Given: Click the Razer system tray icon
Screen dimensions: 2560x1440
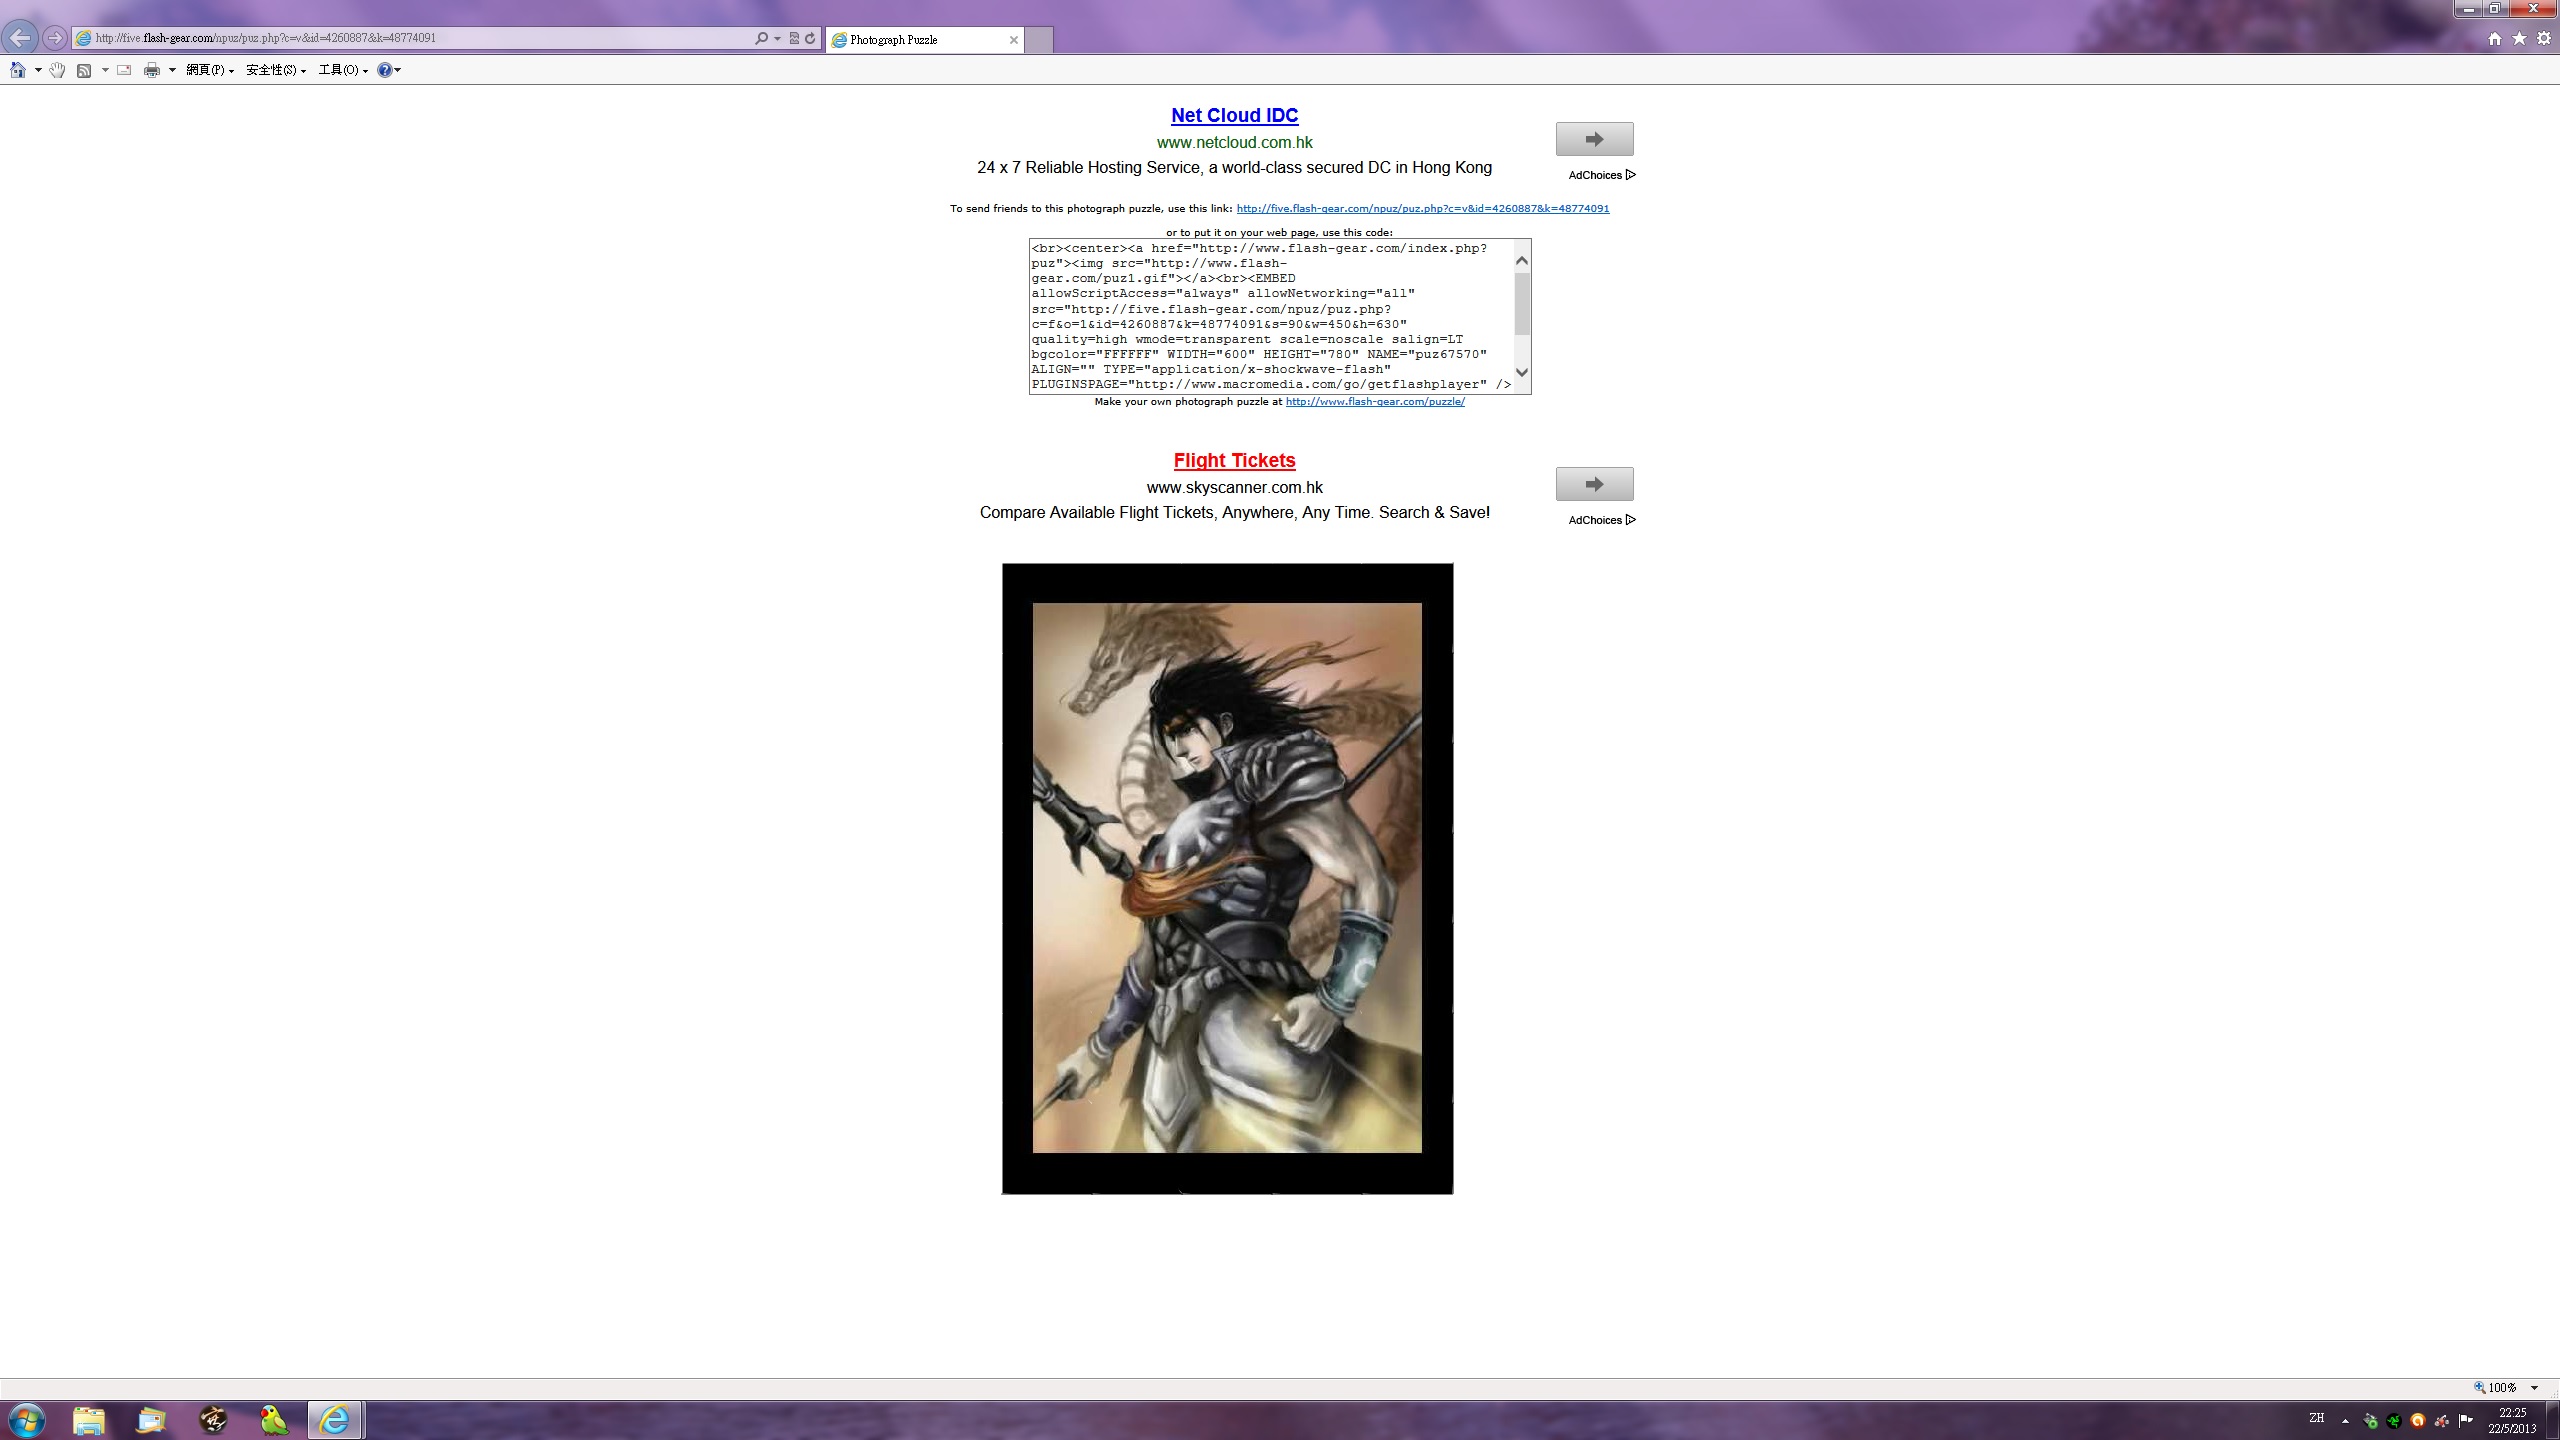Looking at the screenshot, I should coord(2394,1420).
